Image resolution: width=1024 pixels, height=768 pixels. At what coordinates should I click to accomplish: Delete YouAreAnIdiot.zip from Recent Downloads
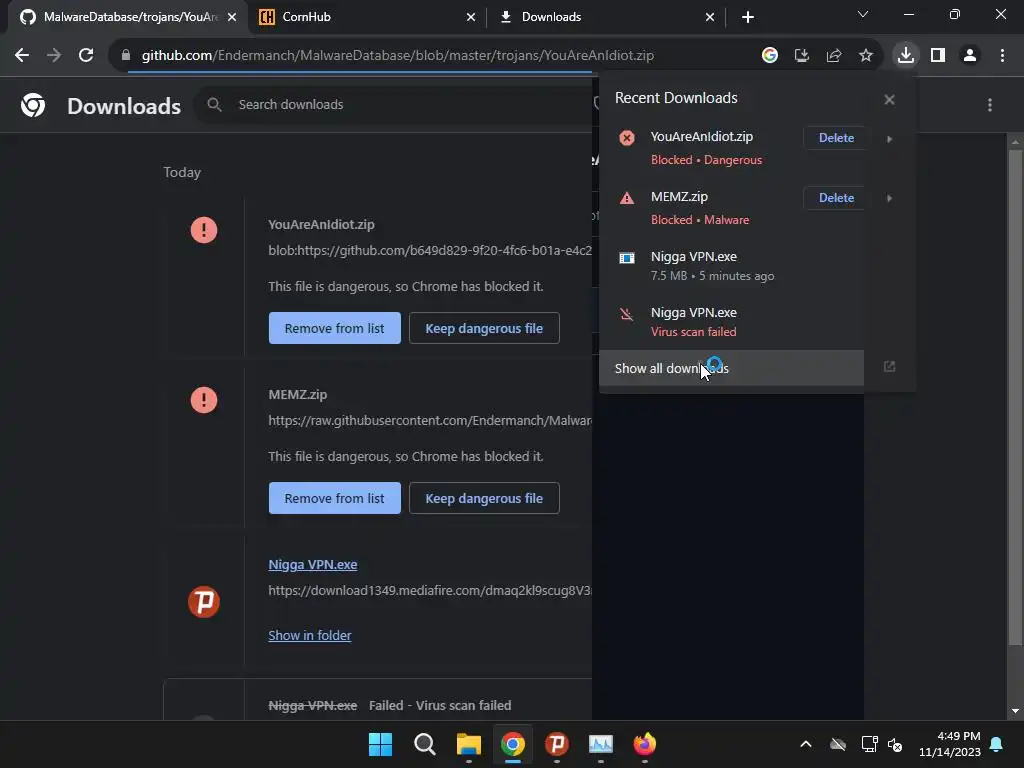(836, 138)
